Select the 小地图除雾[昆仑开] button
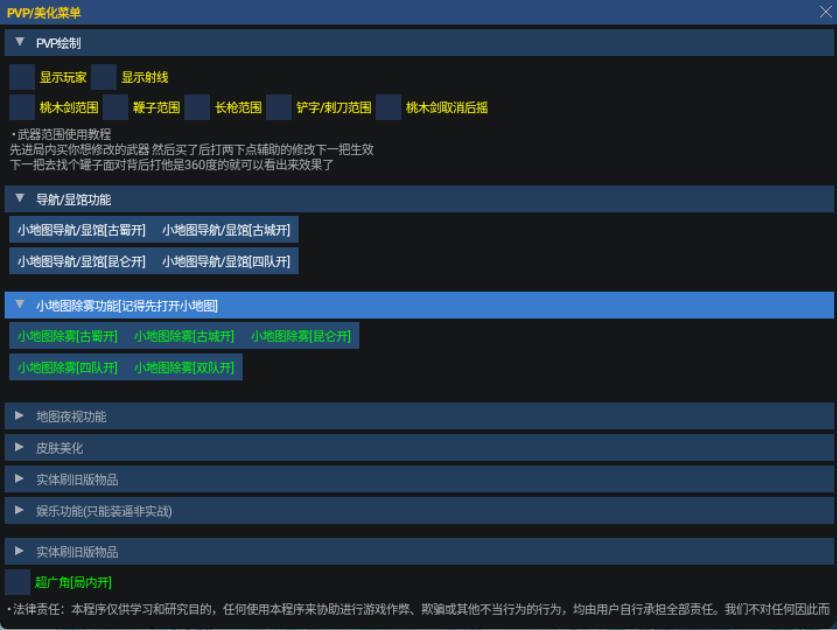The image size is (837, 630). tap(301, 336)
